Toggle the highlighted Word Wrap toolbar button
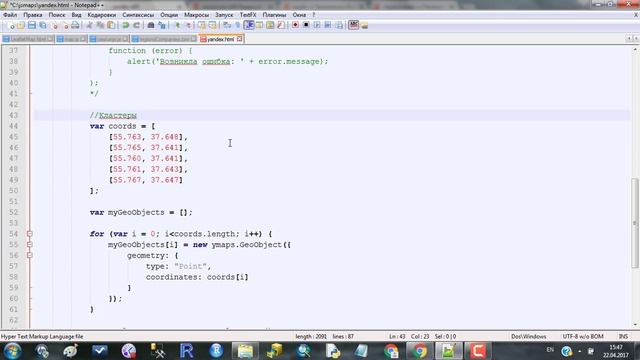Image resolution: width=640 pixels, height=360 pixels. click(249, 25)
